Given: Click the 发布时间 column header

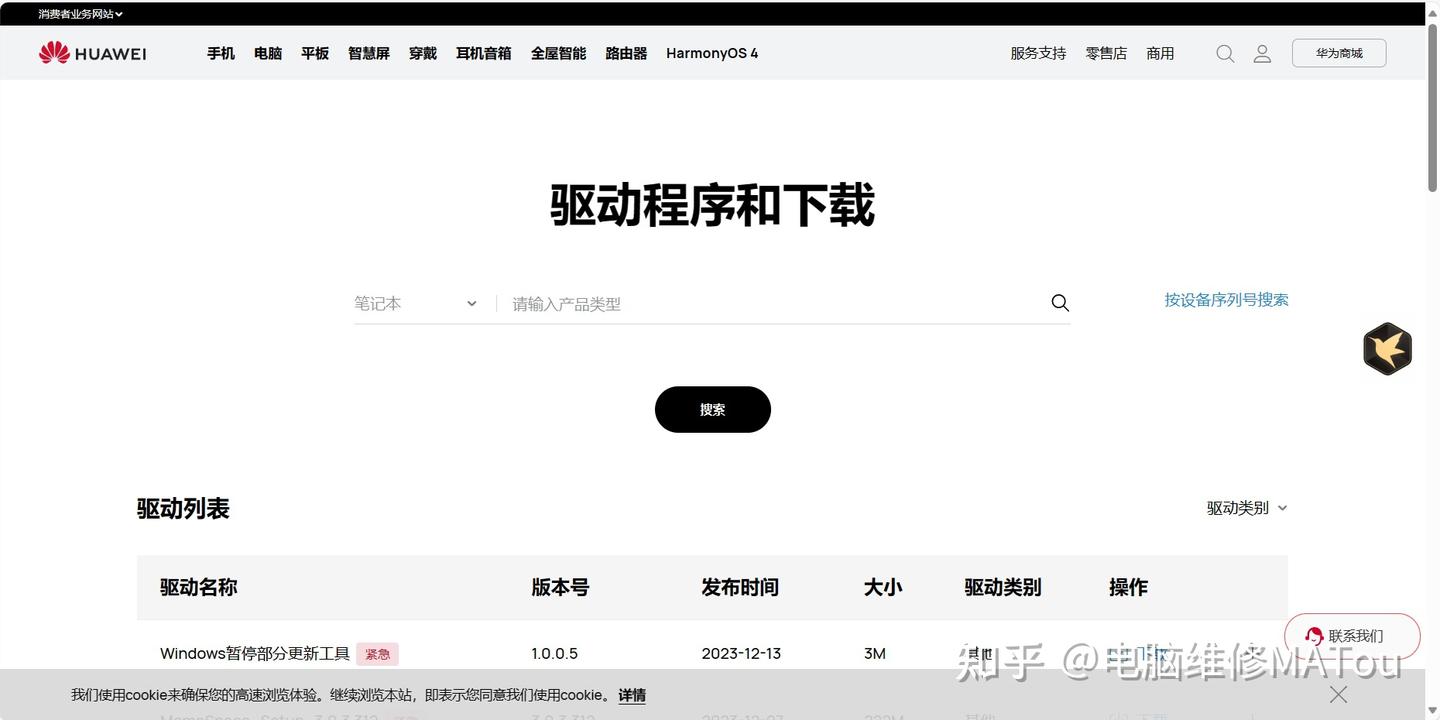Looking at the screenshot, I should [740, 588].
